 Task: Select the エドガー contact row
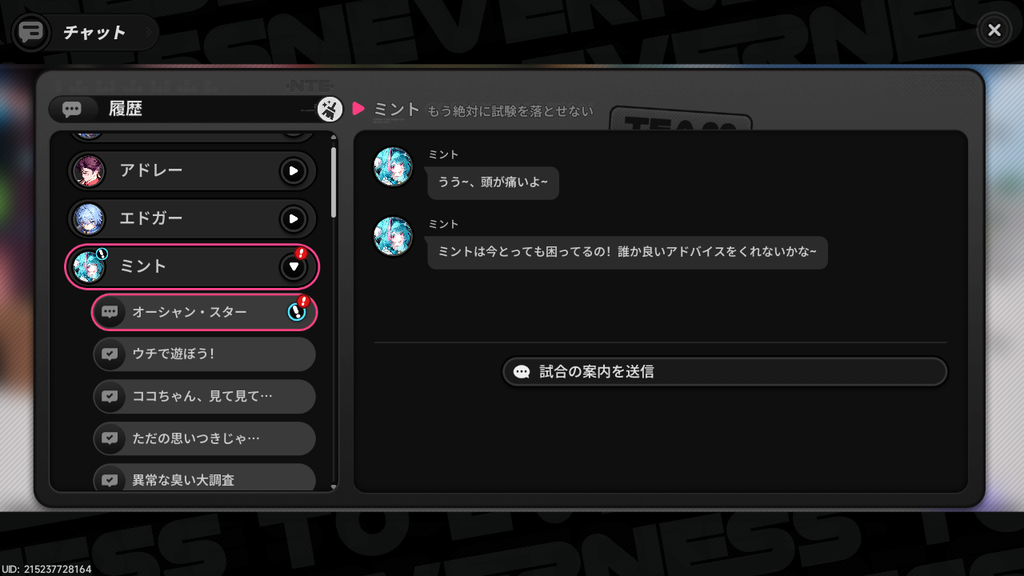pos(192,219)
